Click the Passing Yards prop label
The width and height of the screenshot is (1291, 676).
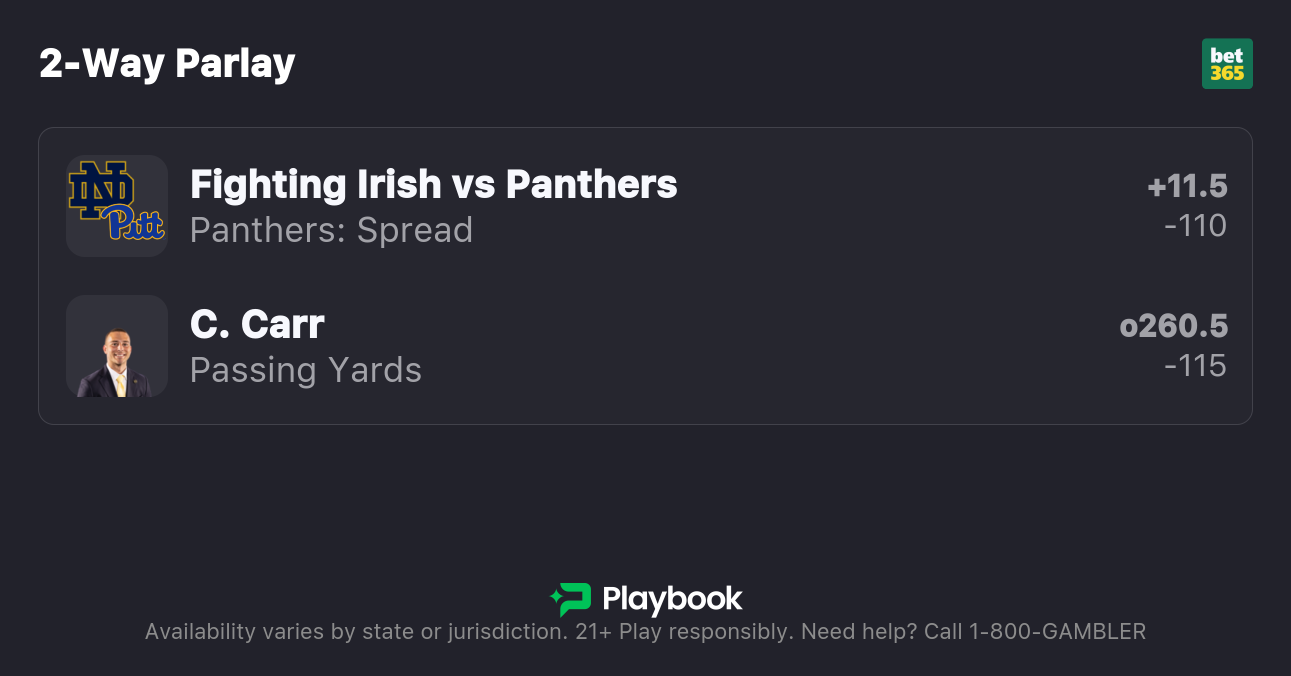(x=306, y=370)
